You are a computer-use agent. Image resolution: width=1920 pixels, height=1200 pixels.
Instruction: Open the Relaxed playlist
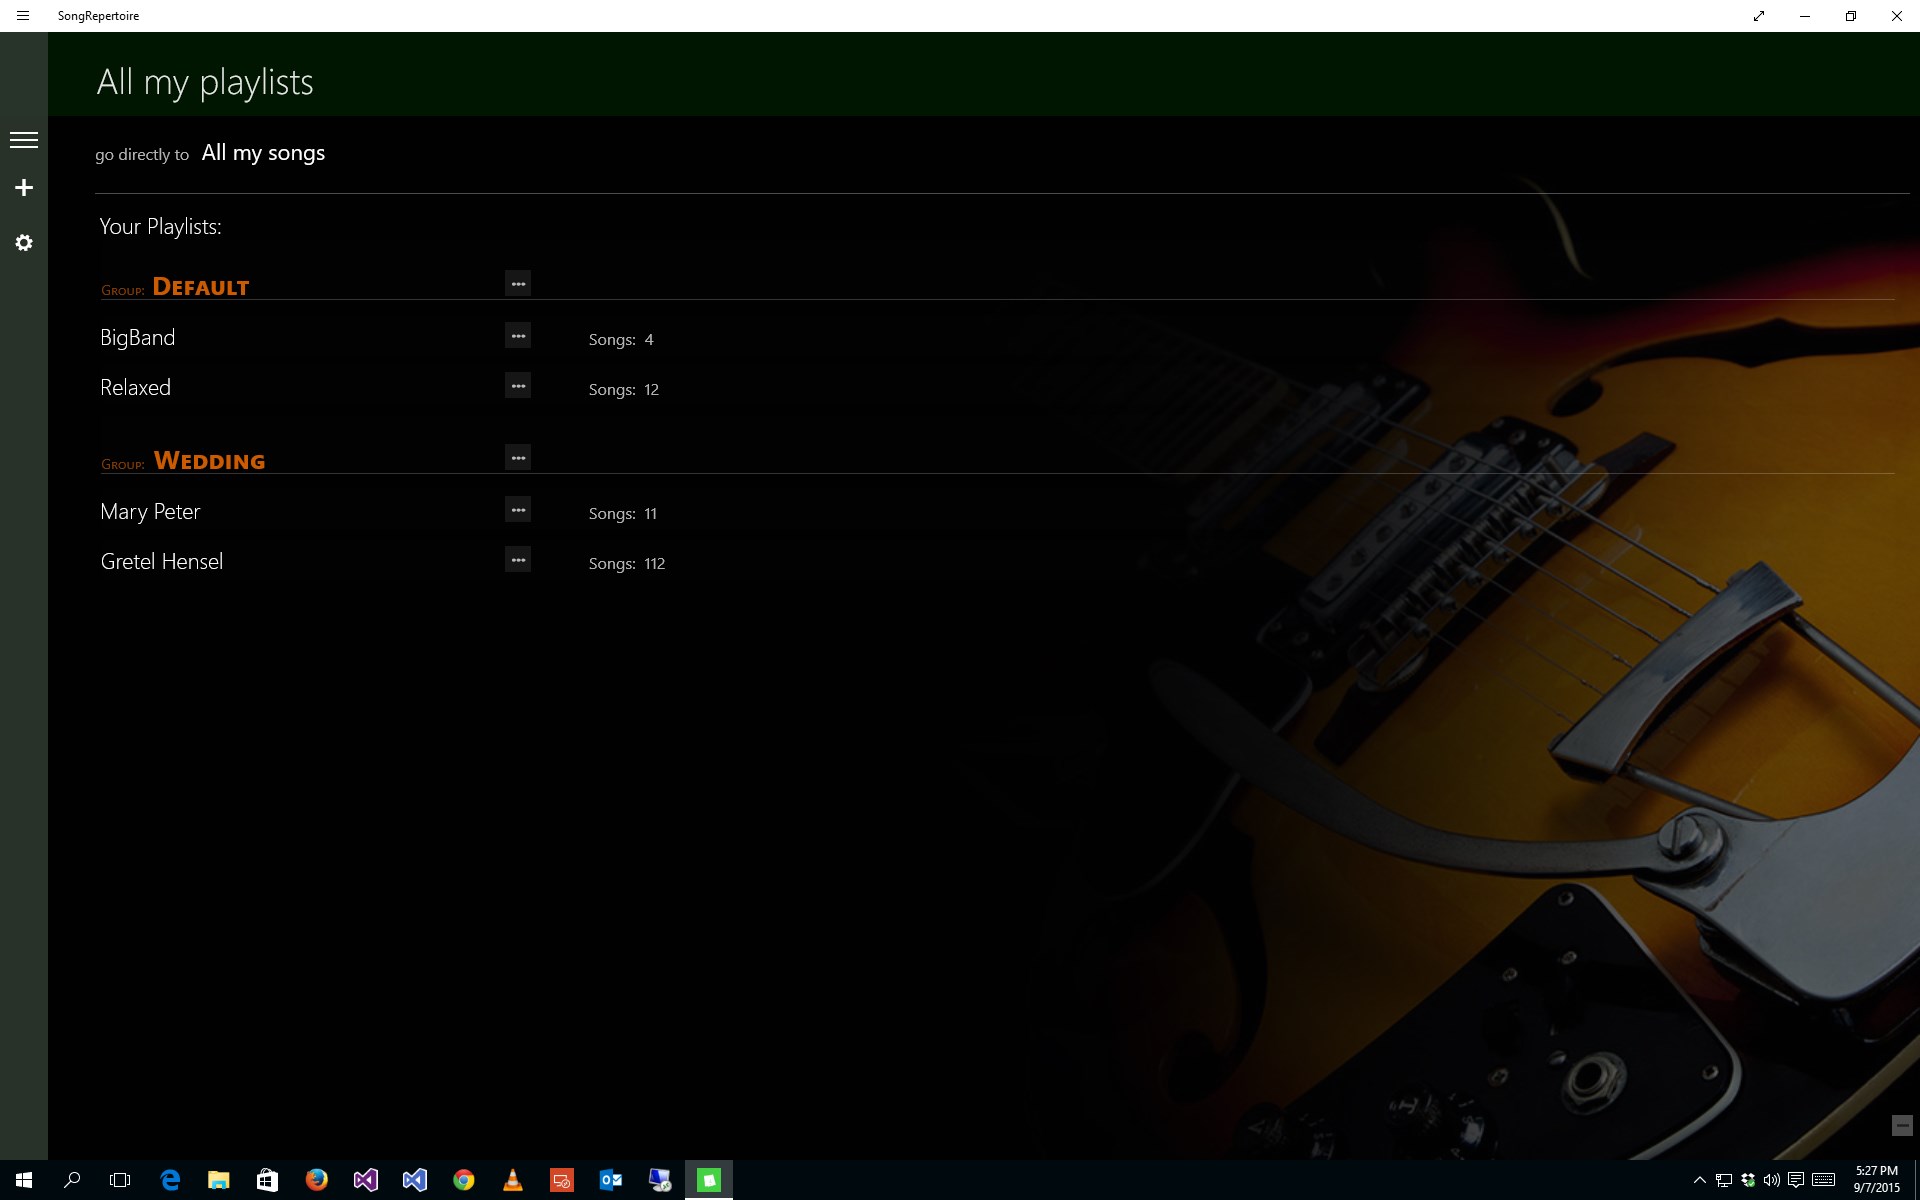(136, 388)
